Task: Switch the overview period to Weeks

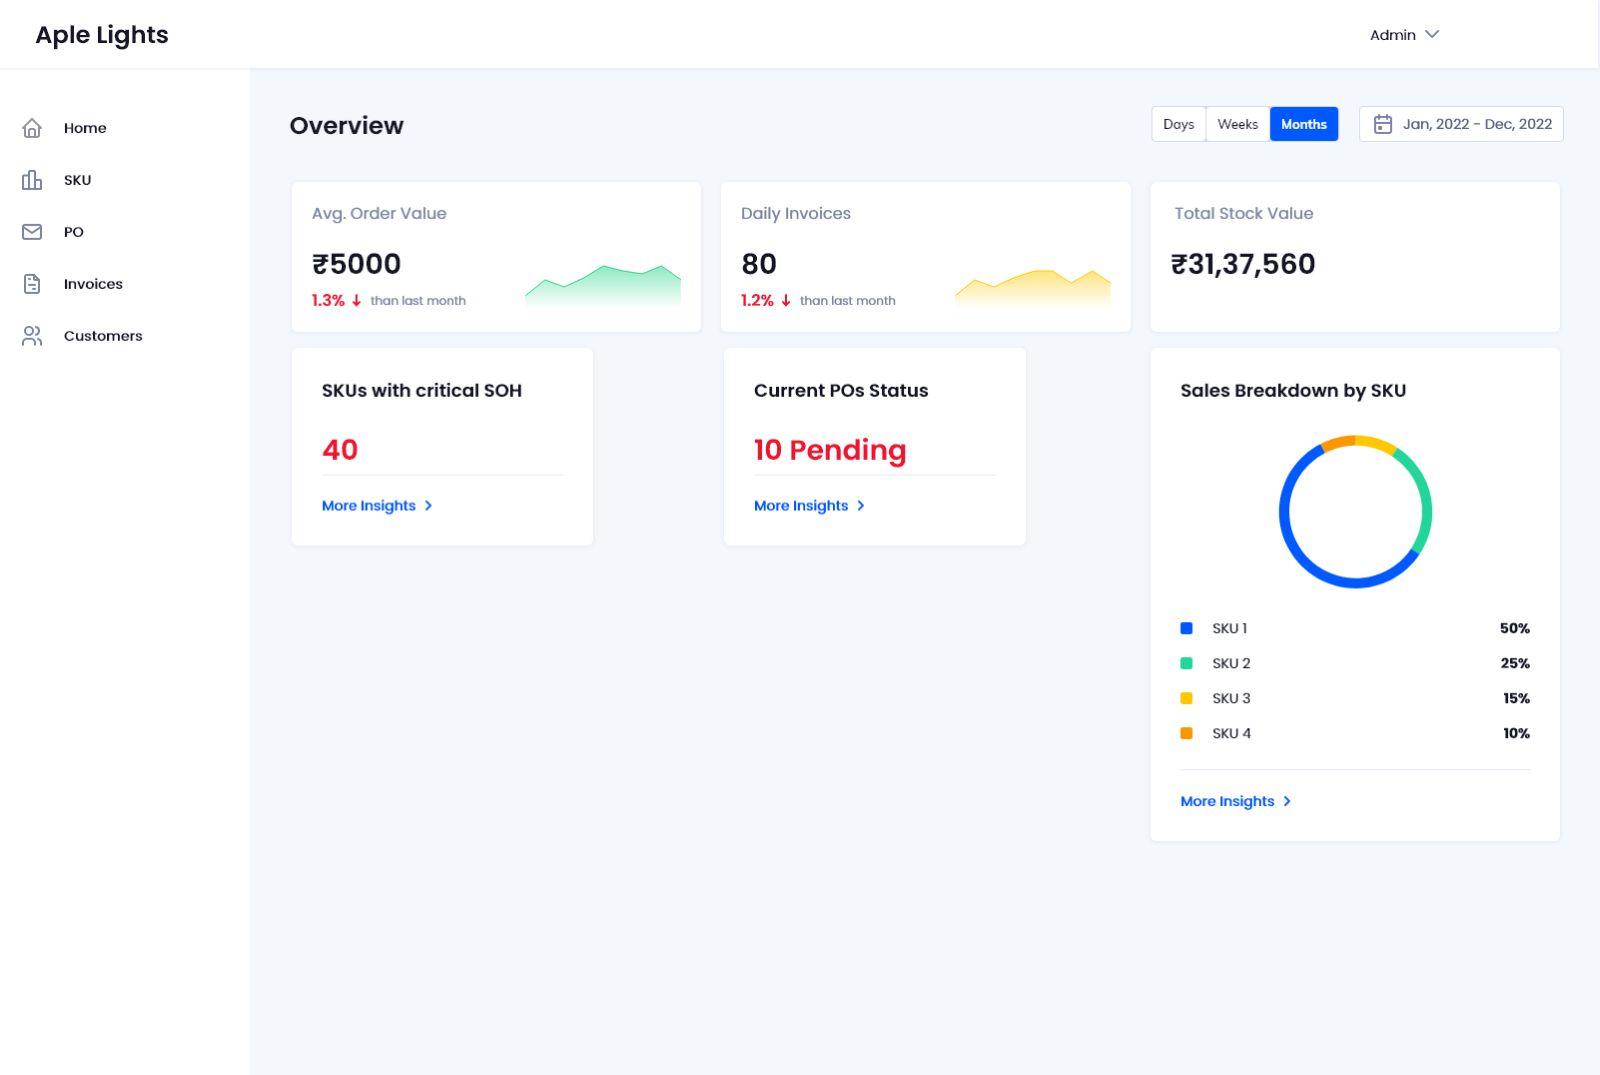Action: pyautogui.click(x=1237, y=124)
